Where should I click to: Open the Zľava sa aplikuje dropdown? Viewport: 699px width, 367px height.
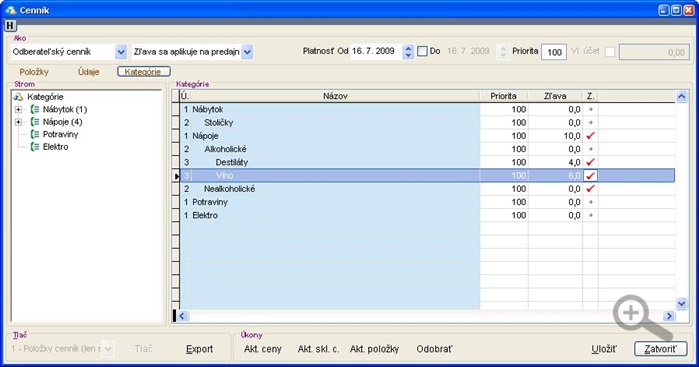tap(247, 52)
